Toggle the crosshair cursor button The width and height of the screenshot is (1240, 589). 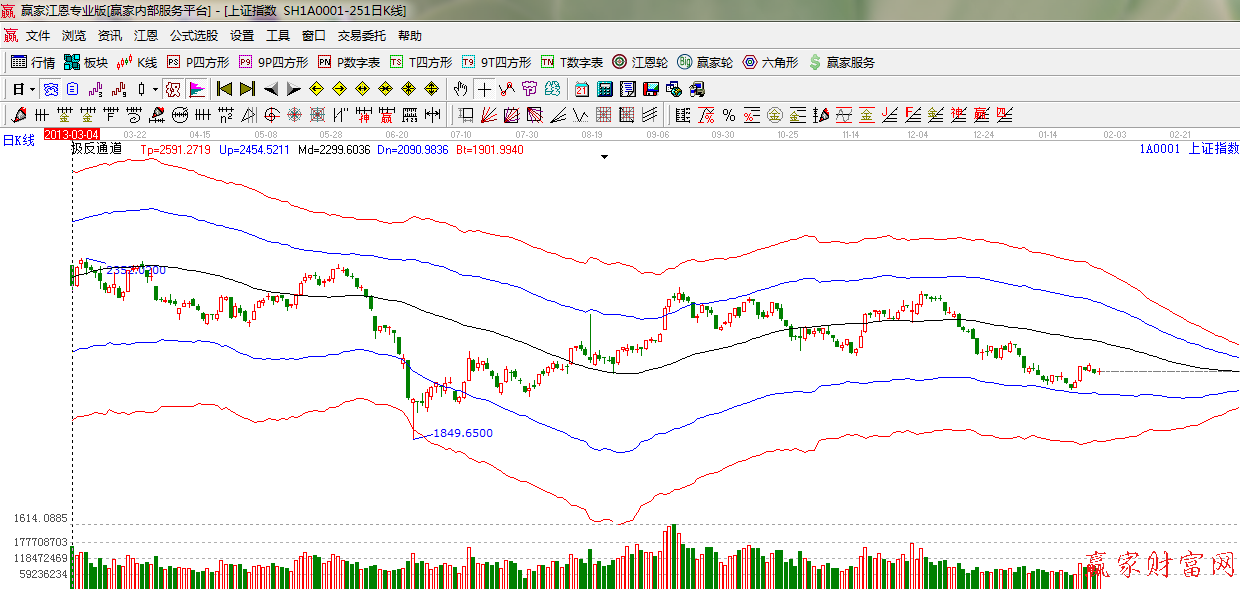(485, 89)
